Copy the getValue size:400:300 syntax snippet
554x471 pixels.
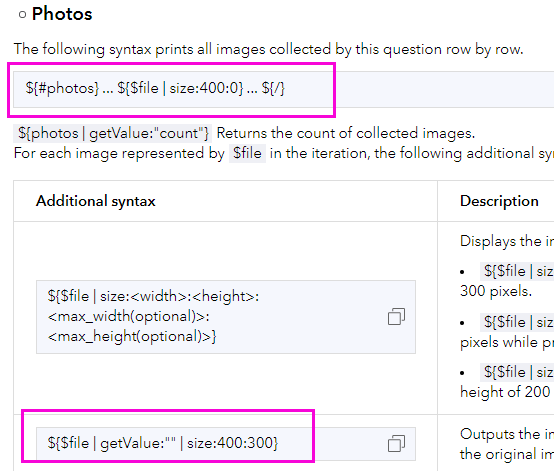coord(396,443)
